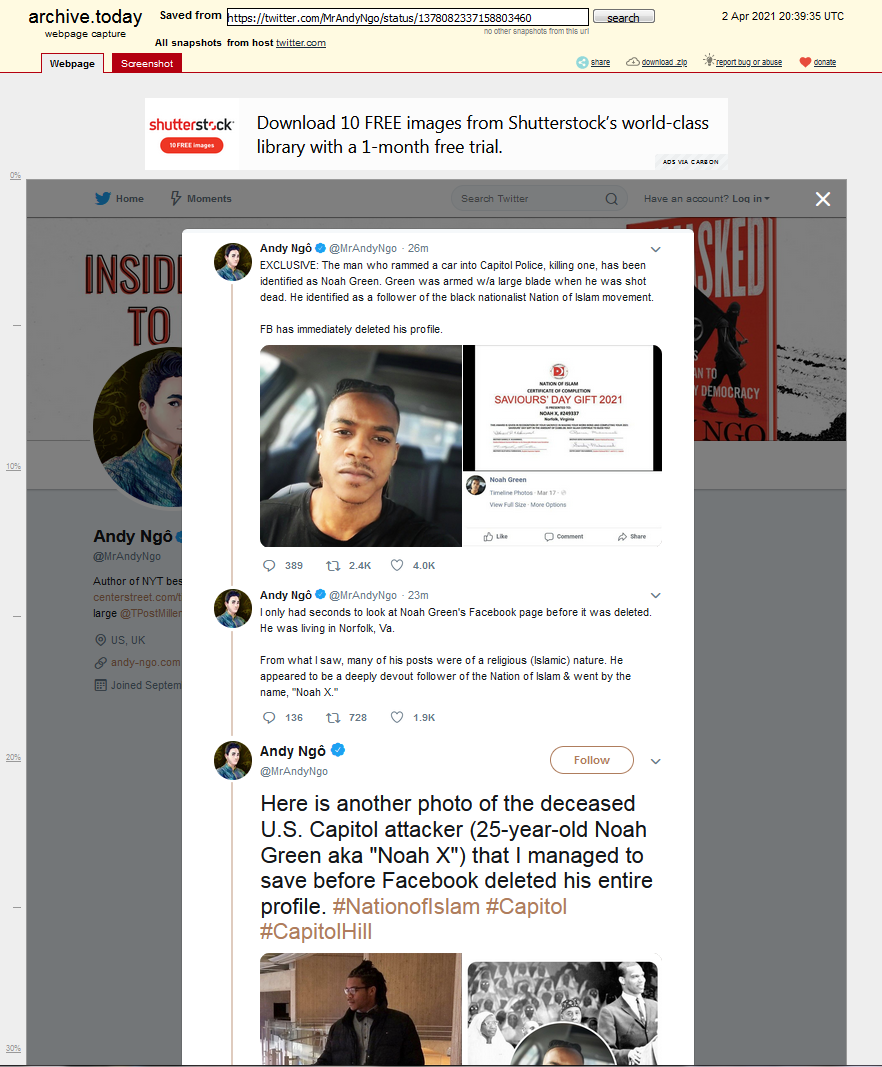
Task: Expand the first tweet's options chevron
Action: tap(656, 249)
